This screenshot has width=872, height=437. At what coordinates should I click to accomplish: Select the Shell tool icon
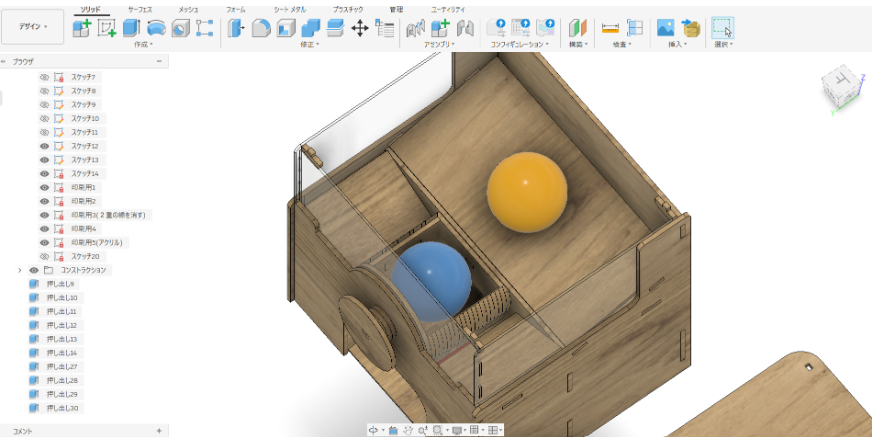(286, 28)
